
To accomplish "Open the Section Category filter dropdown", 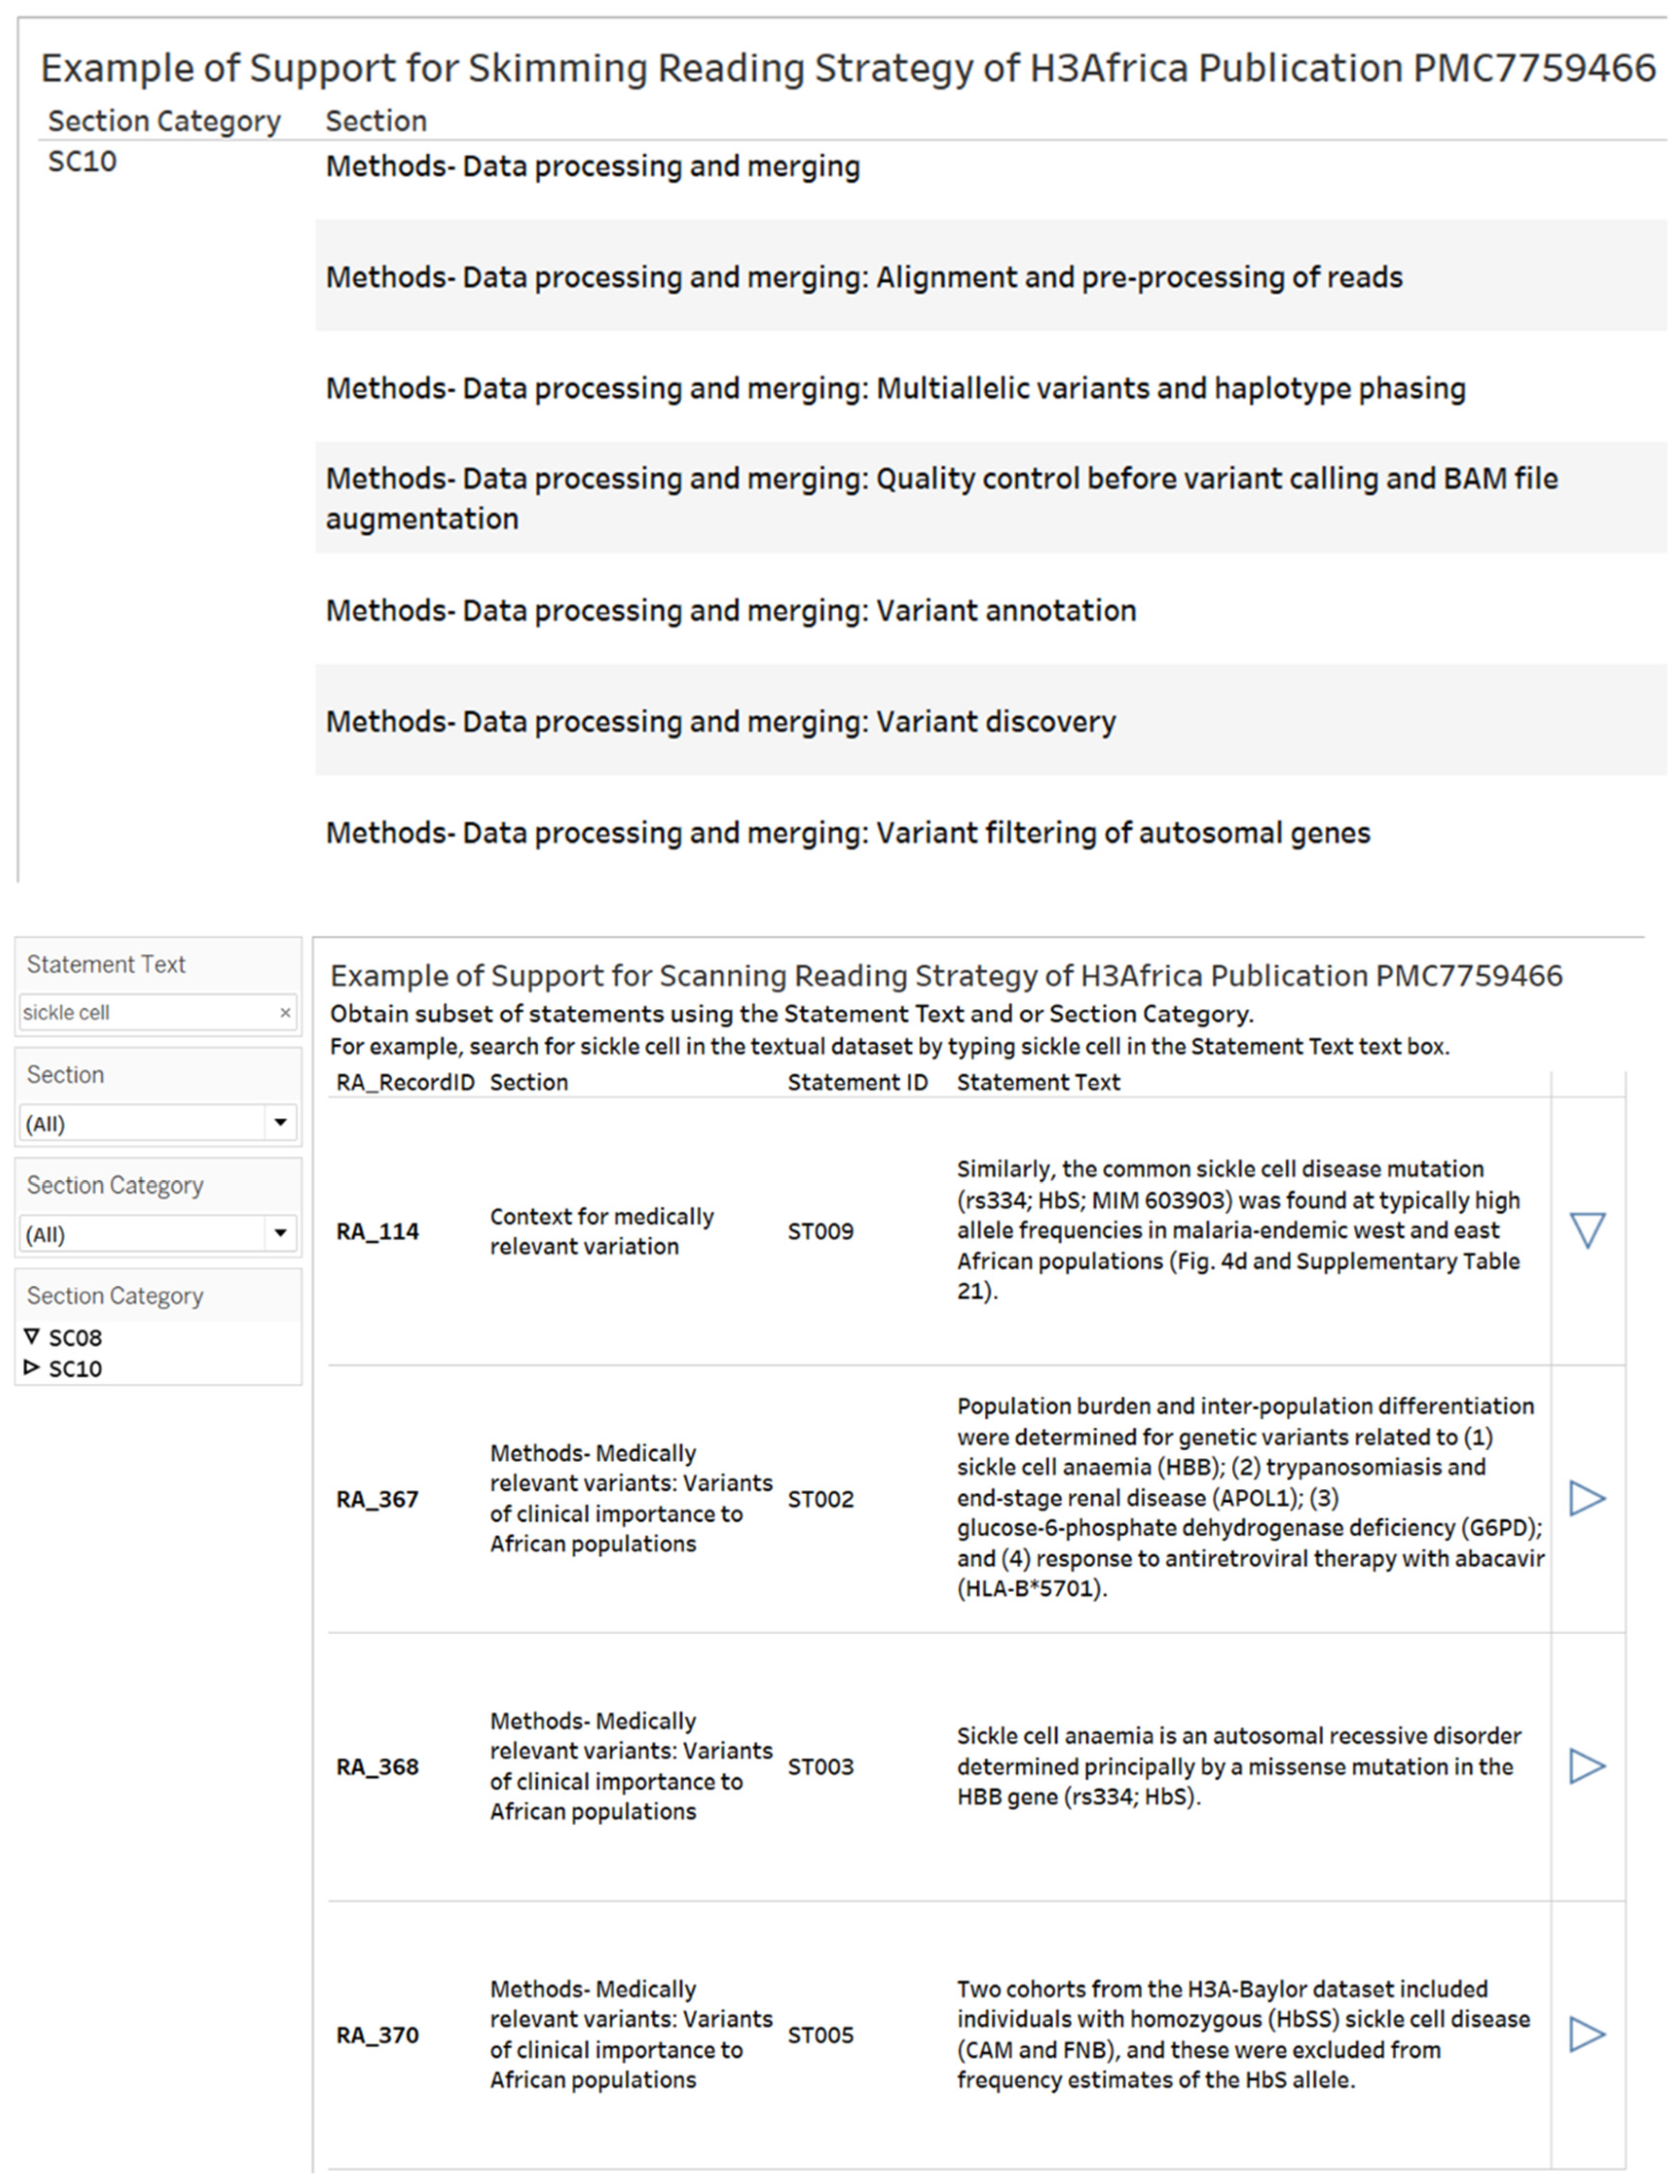I will point(280,1234).
